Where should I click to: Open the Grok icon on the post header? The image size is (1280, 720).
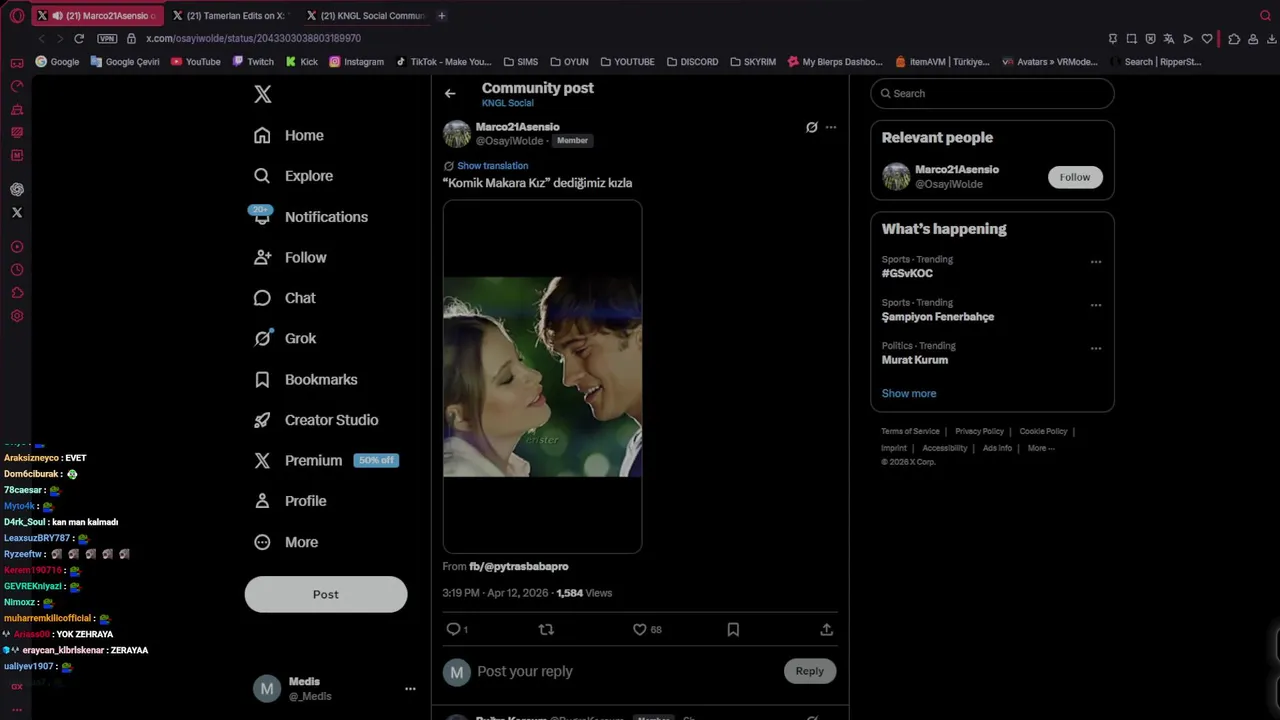(x=812, y=127)
